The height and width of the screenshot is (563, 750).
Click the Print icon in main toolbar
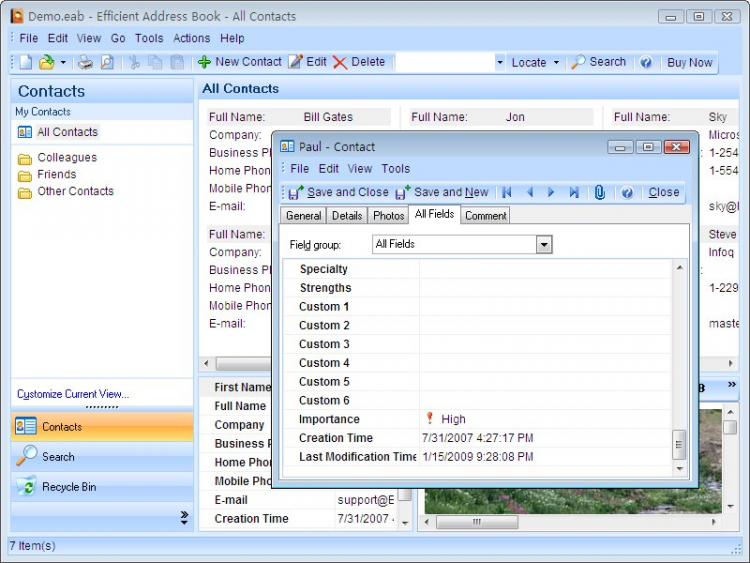85,62
